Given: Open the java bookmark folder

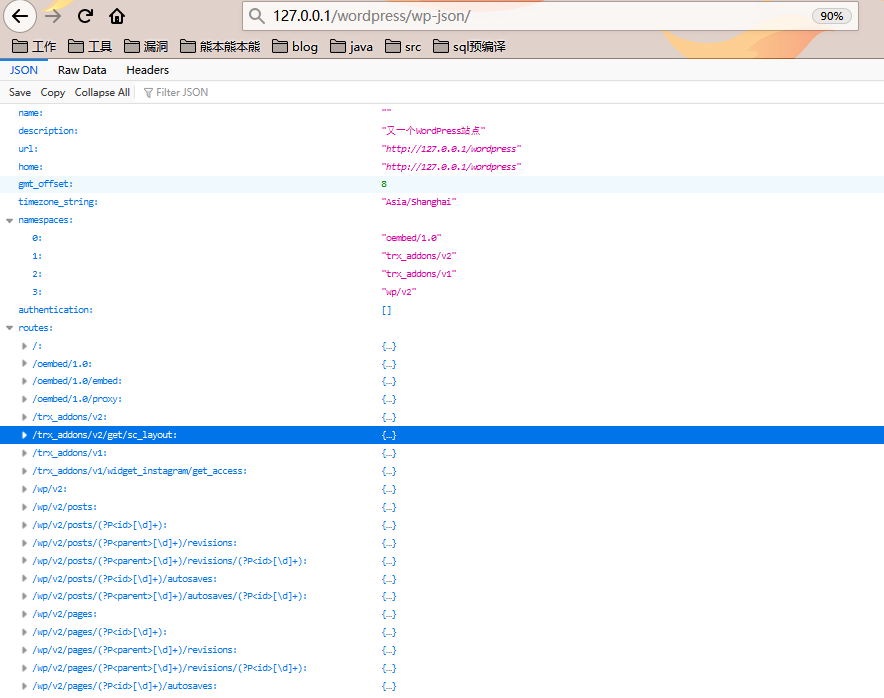Looking at the screenshot, I should 351,47.
